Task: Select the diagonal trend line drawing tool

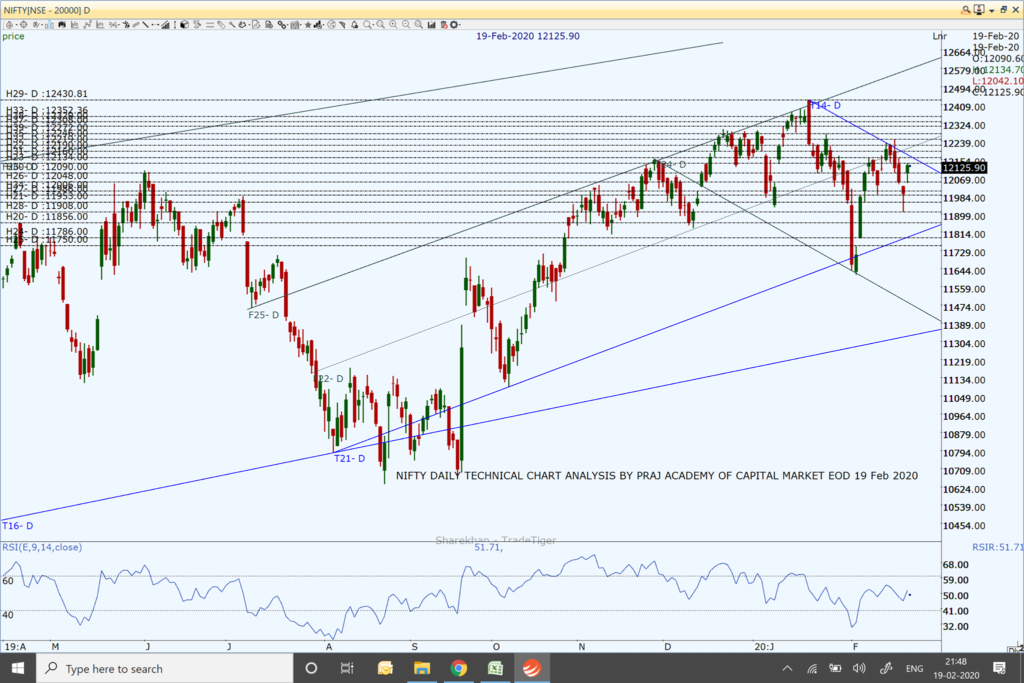Action: point(145,25)
